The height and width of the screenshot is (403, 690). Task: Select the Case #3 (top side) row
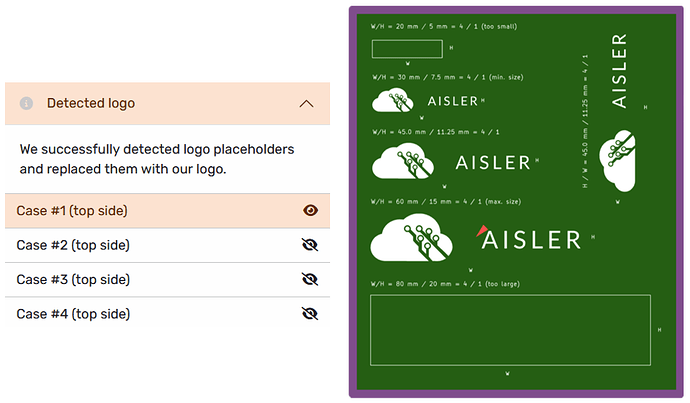pyautogui.click(x=167, y=279)
